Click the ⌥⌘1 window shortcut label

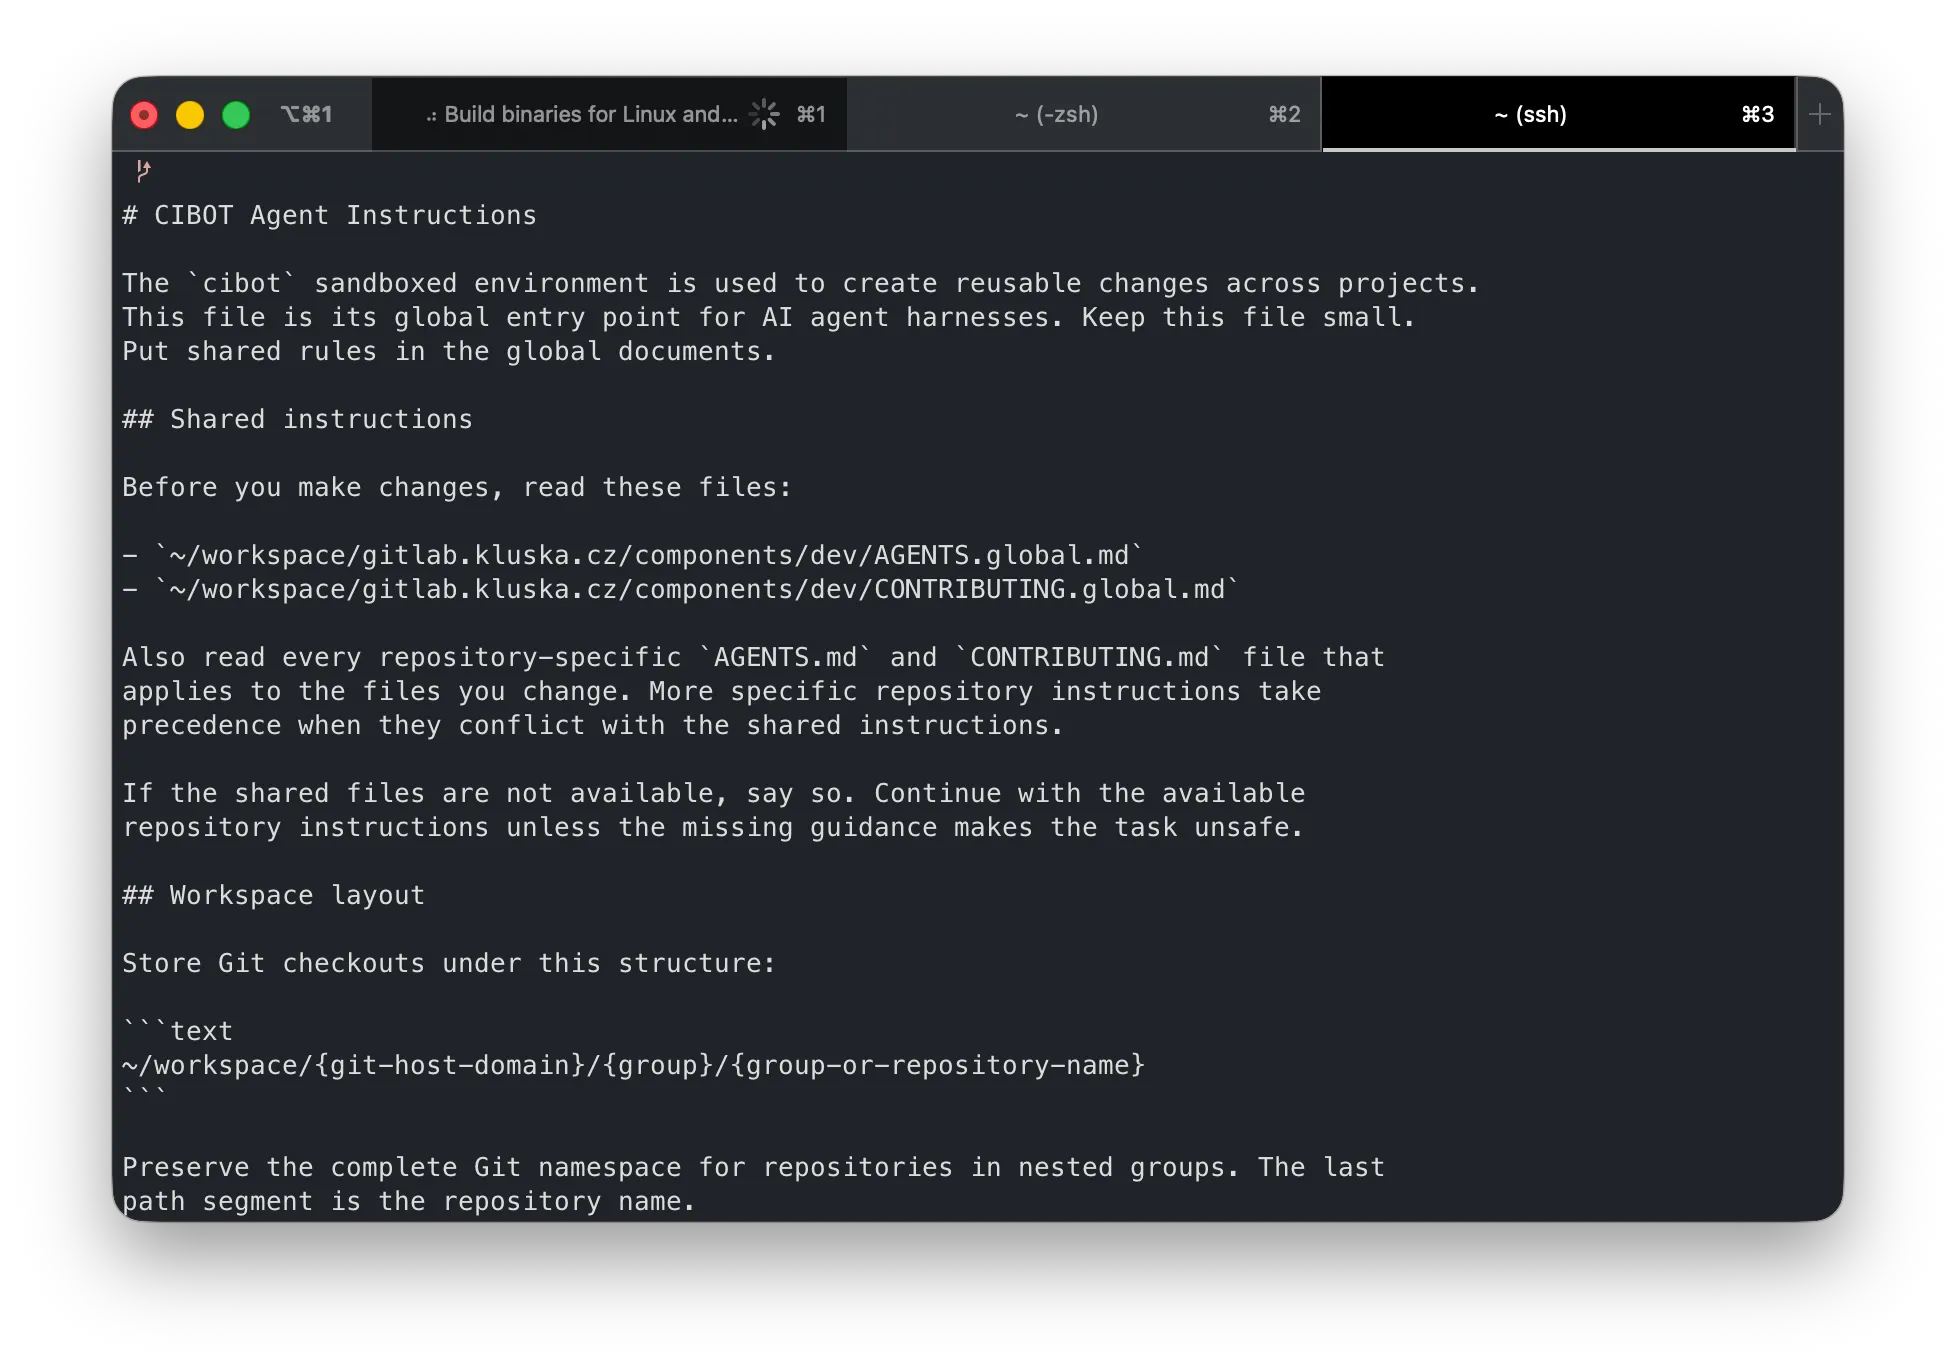(306, 114)
